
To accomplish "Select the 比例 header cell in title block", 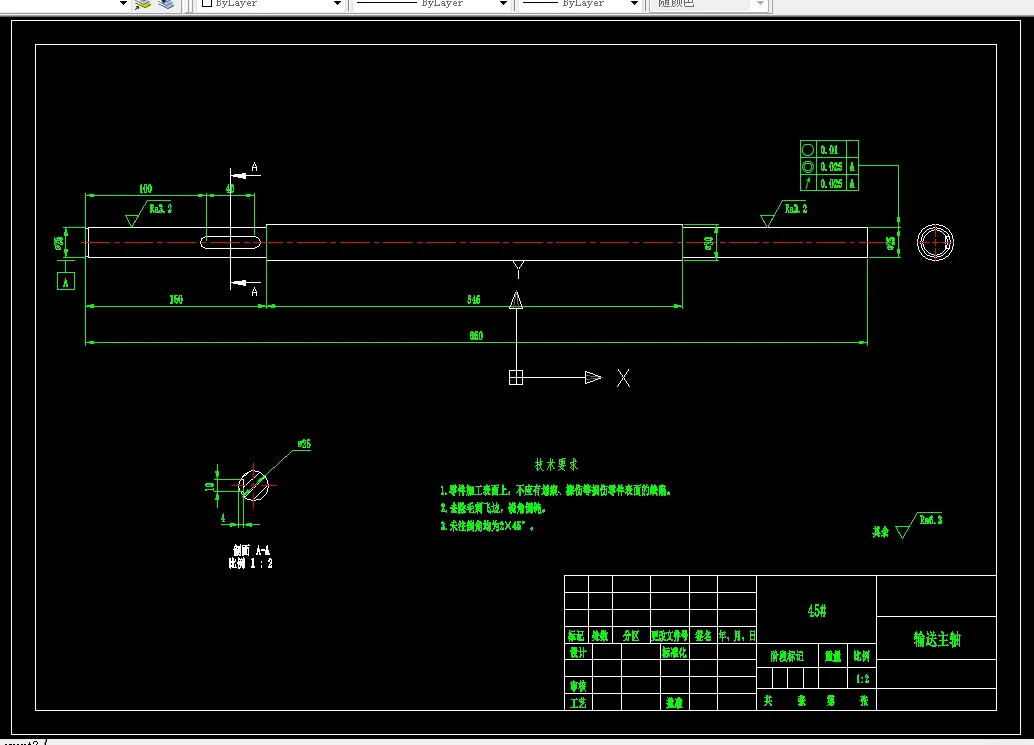I will [x=862, y=656].
